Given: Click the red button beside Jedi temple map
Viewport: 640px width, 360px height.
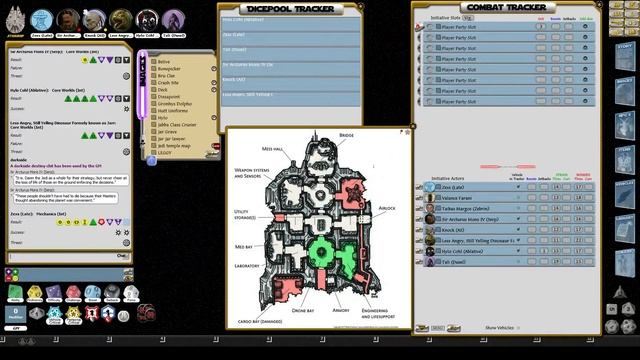Looking at the screenshot, I should (x=216, y=146).
